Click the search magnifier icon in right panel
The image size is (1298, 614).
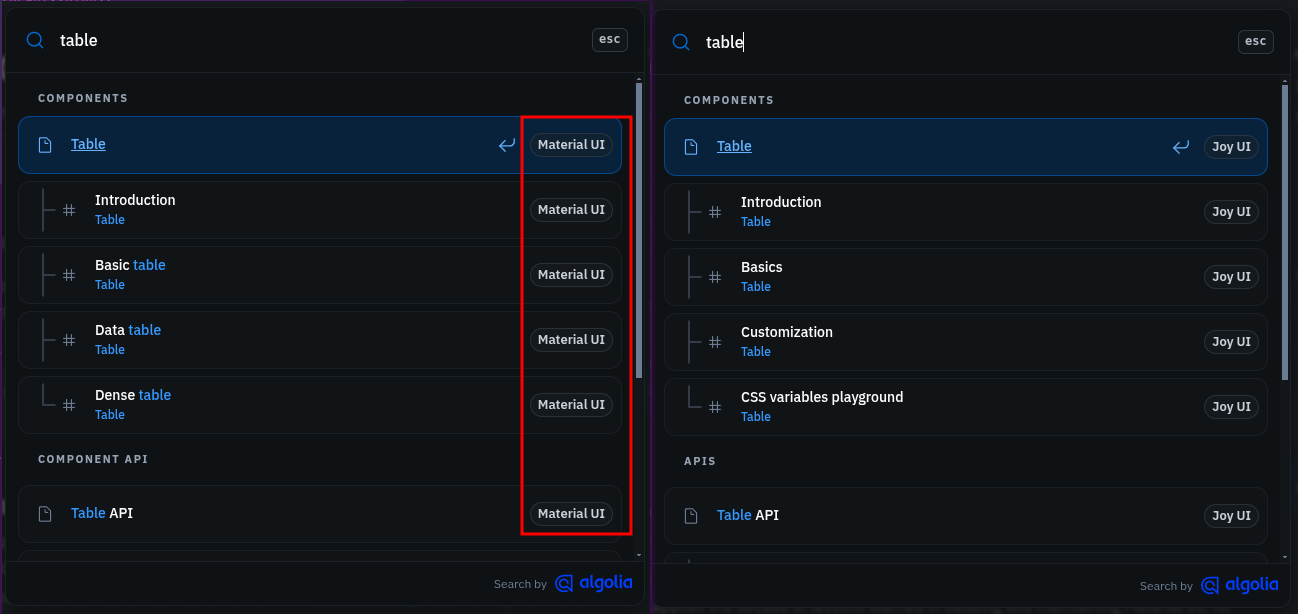[681, 42]
